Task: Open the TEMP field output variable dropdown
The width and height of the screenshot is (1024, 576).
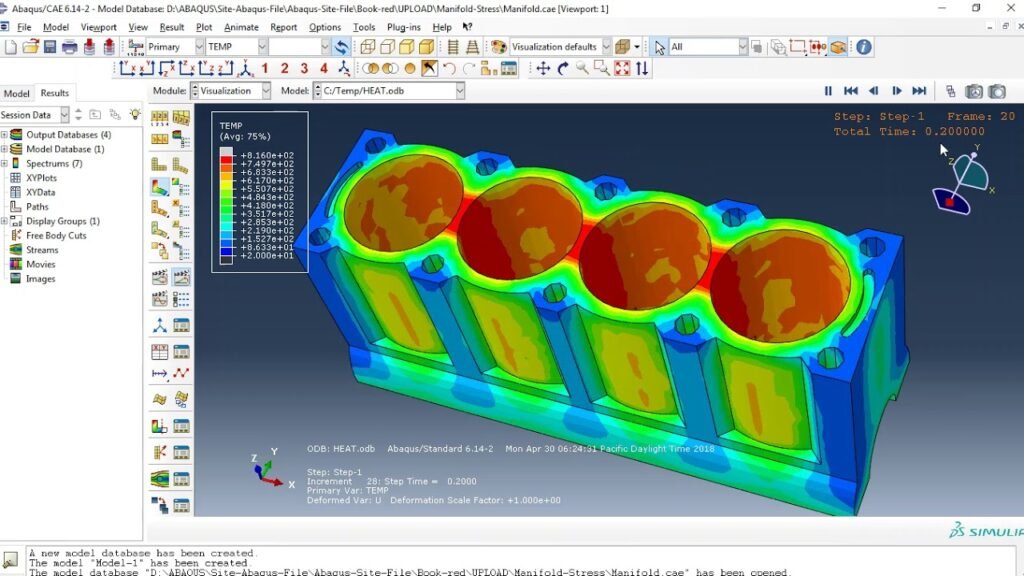Action: coord(236,46)
